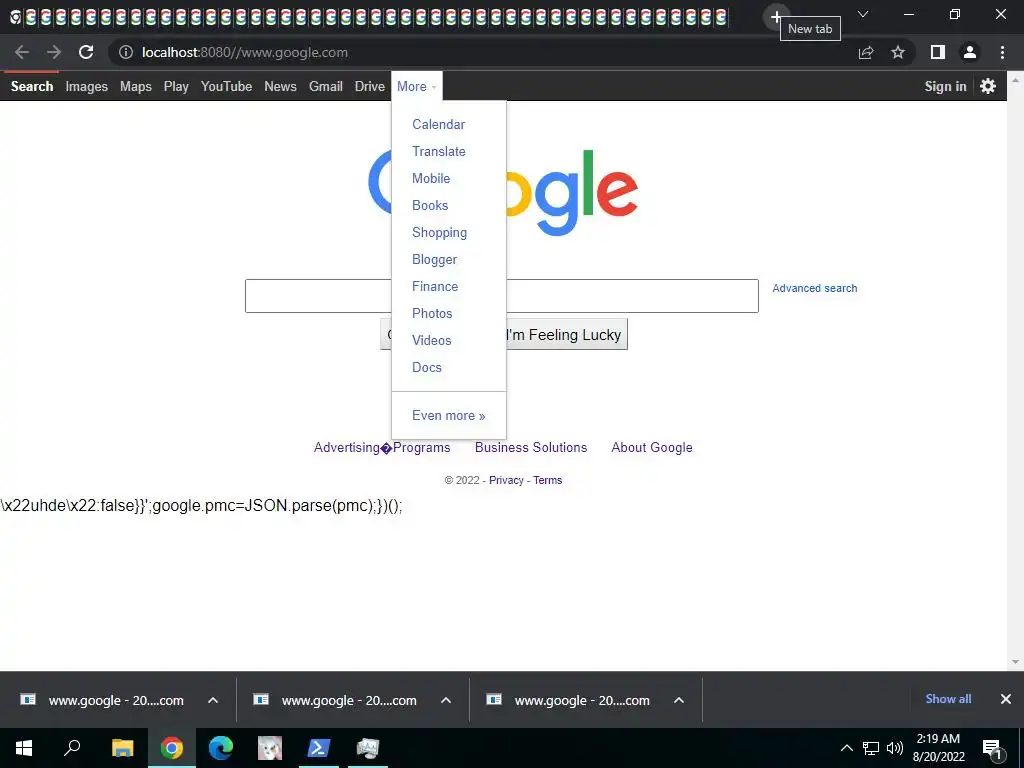Screen dimensions: 1024x768
Task: Open News from the Google top bar
Action: [x=280, y=86]
